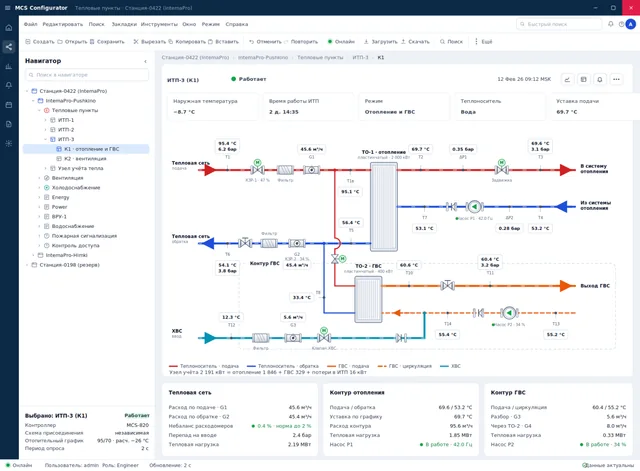The width and height of the screenshot is (640, 471).
Task: Go to Home in left sidebar
Action: click(9, 28)
